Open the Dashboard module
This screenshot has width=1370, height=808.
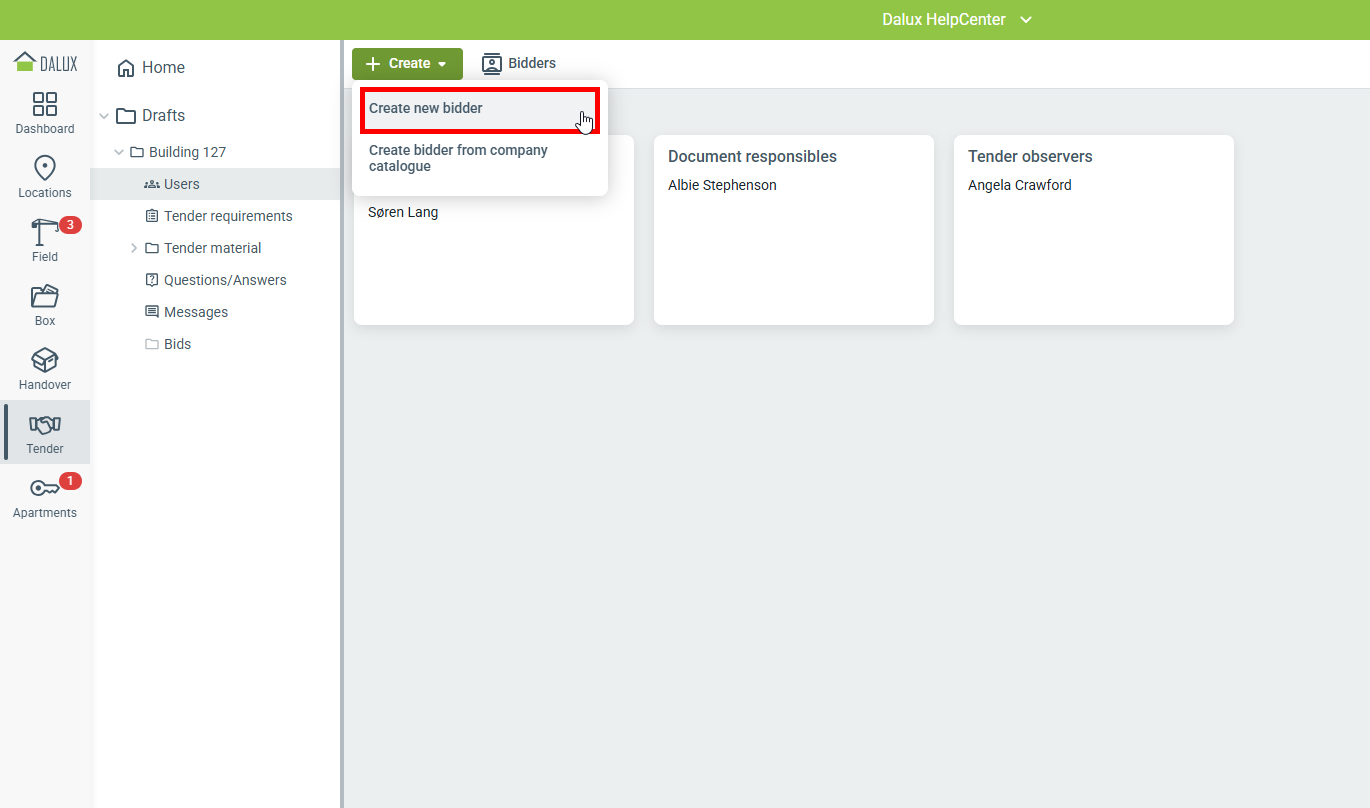(45, 113)
